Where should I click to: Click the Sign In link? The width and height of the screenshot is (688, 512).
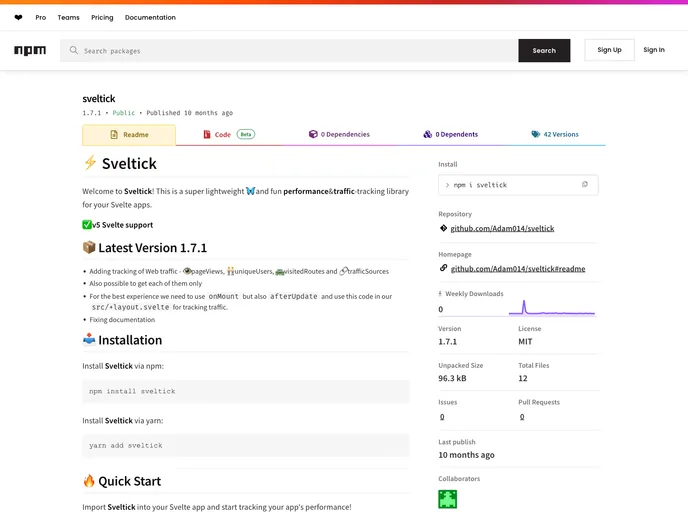coord(654,50)
